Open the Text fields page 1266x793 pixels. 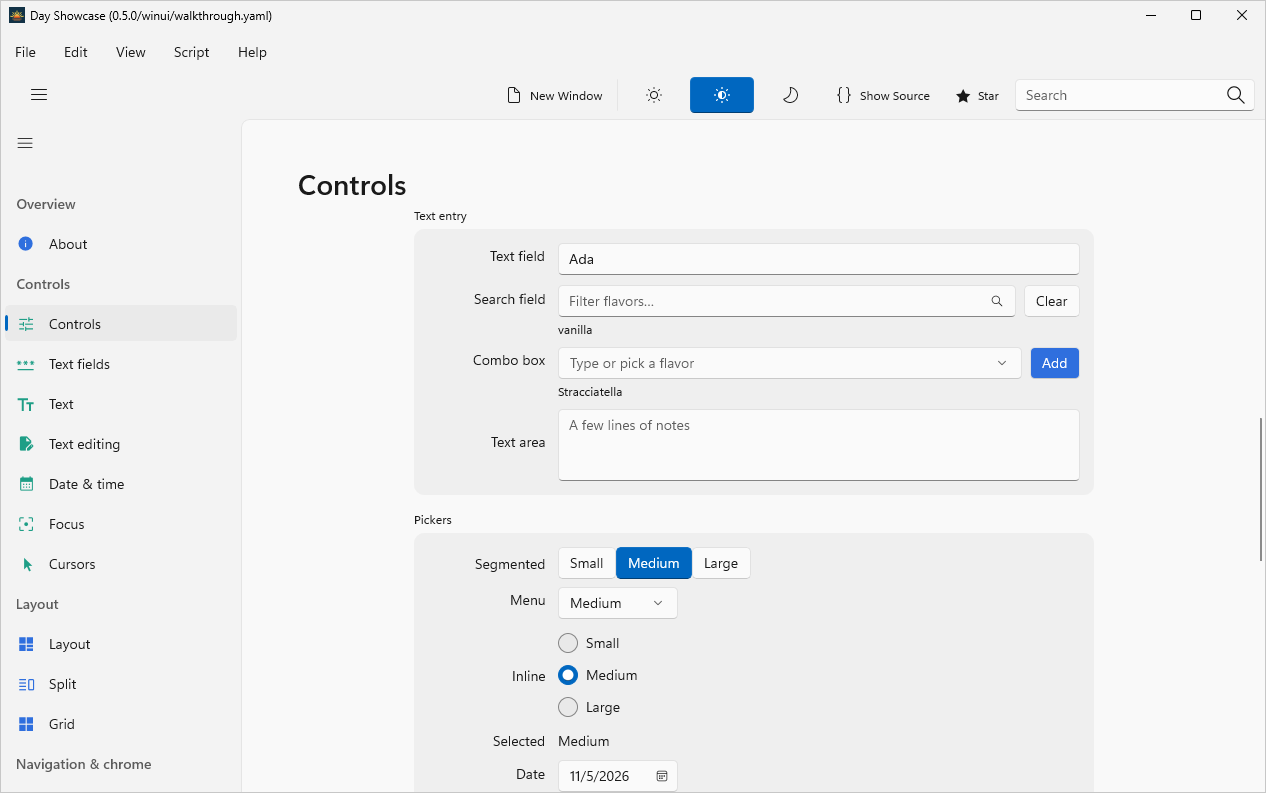pyautogui.click(x=121, y=364)
